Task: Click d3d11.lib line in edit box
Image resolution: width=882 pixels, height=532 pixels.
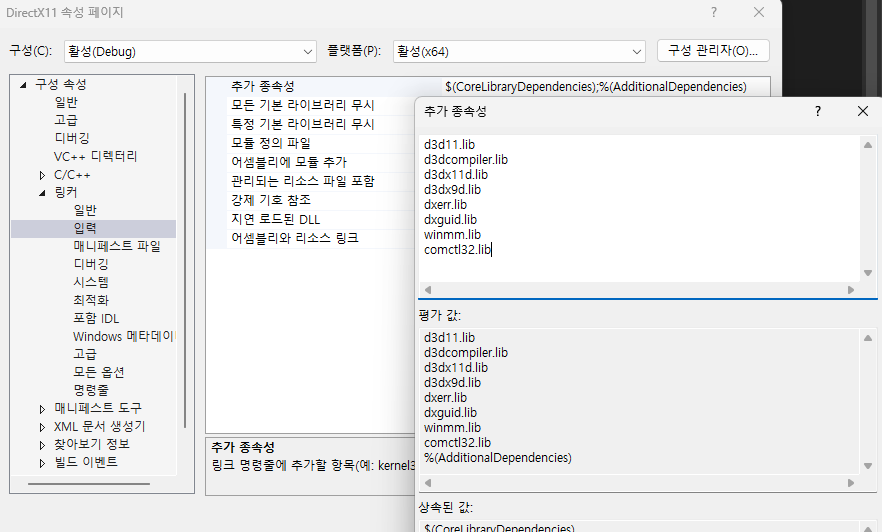Action: coord(449,145)
